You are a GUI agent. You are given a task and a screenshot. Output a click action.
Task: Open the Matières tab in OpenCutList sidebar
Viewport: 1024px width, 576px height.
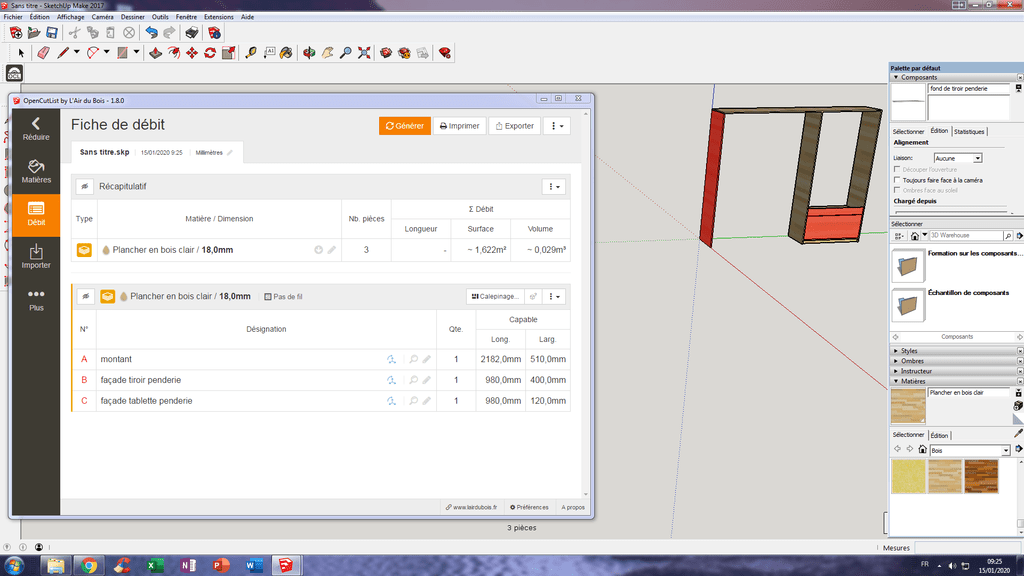pyautogui.click(x=36, y=172)
